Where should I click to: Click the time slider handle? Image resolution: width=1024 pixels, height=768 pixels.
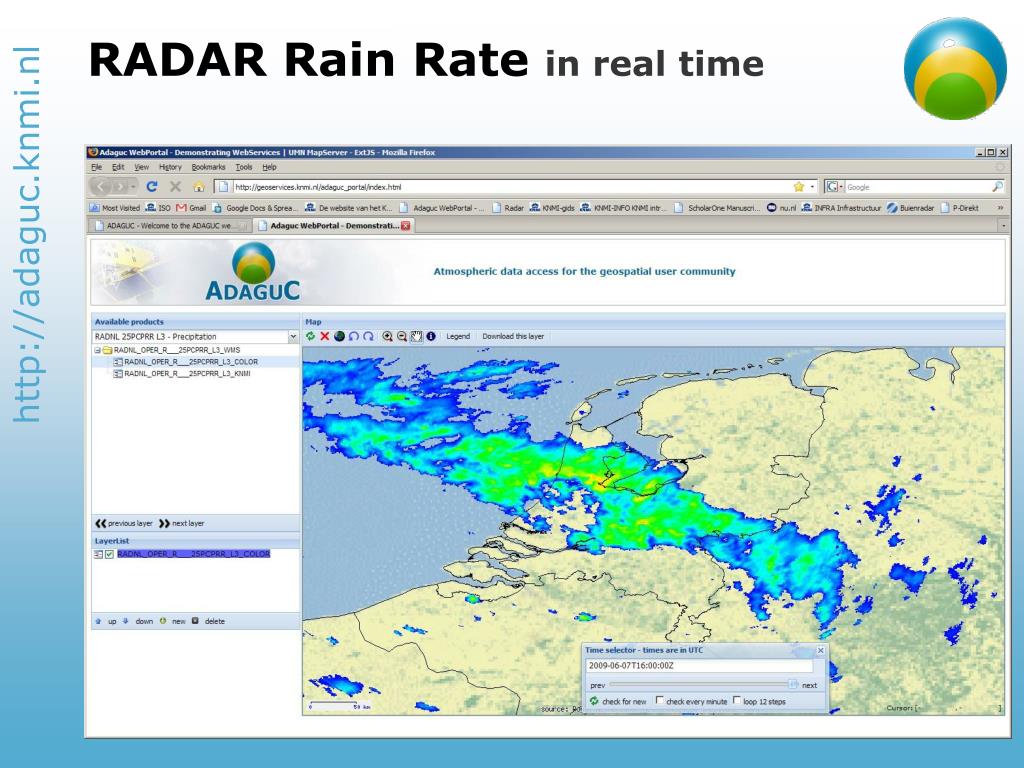pyautogui.click(x=793, y=684)
